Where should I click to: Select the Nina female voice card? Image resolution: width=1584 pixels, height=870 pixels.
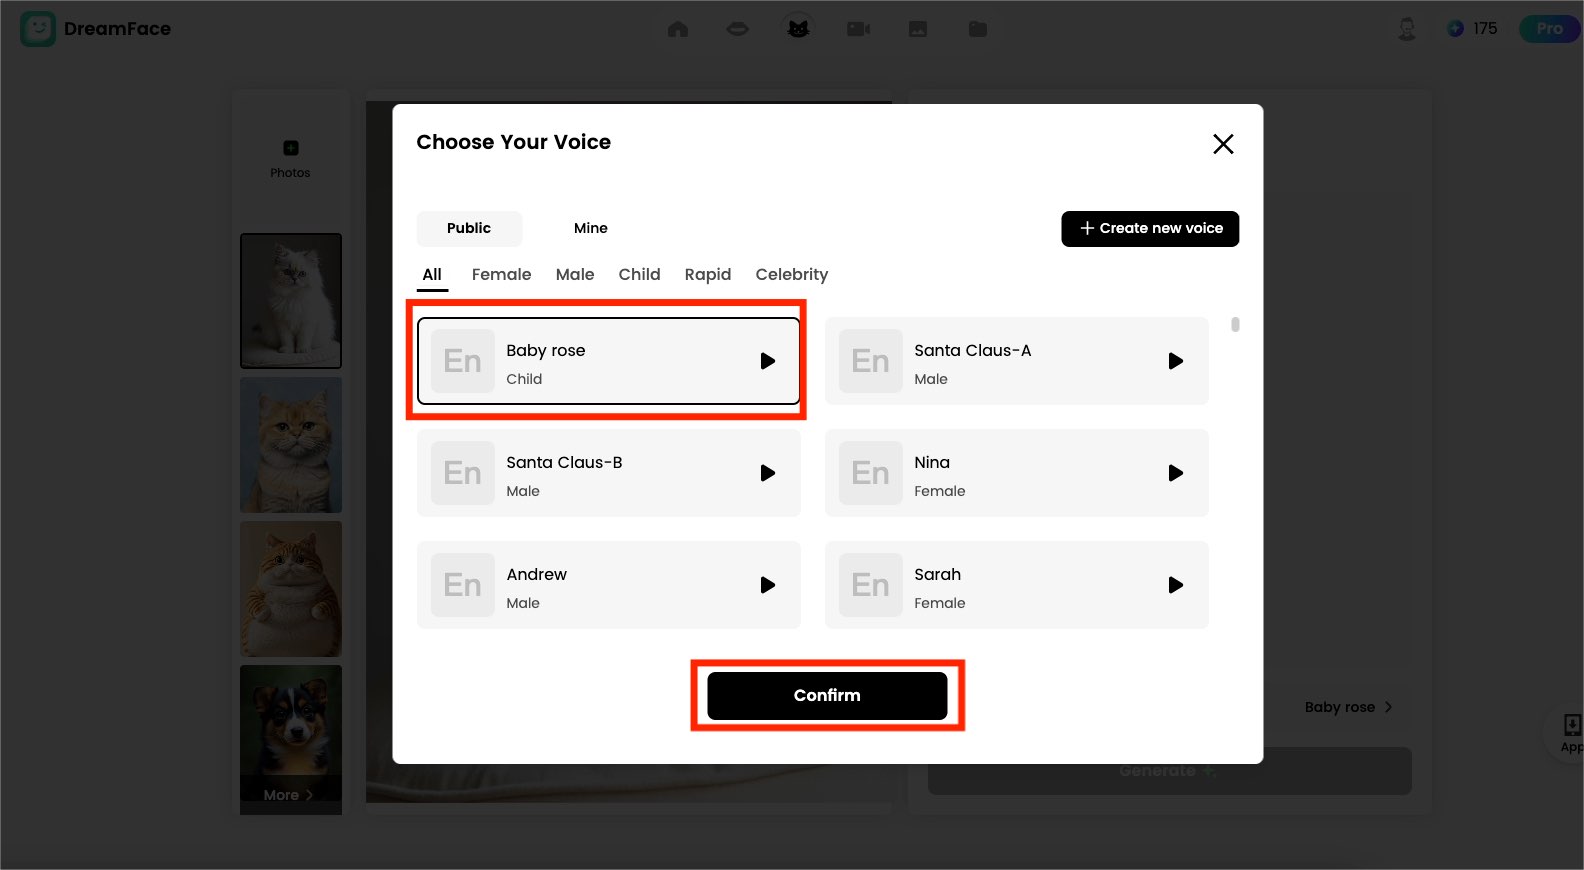click(1000, 473)
